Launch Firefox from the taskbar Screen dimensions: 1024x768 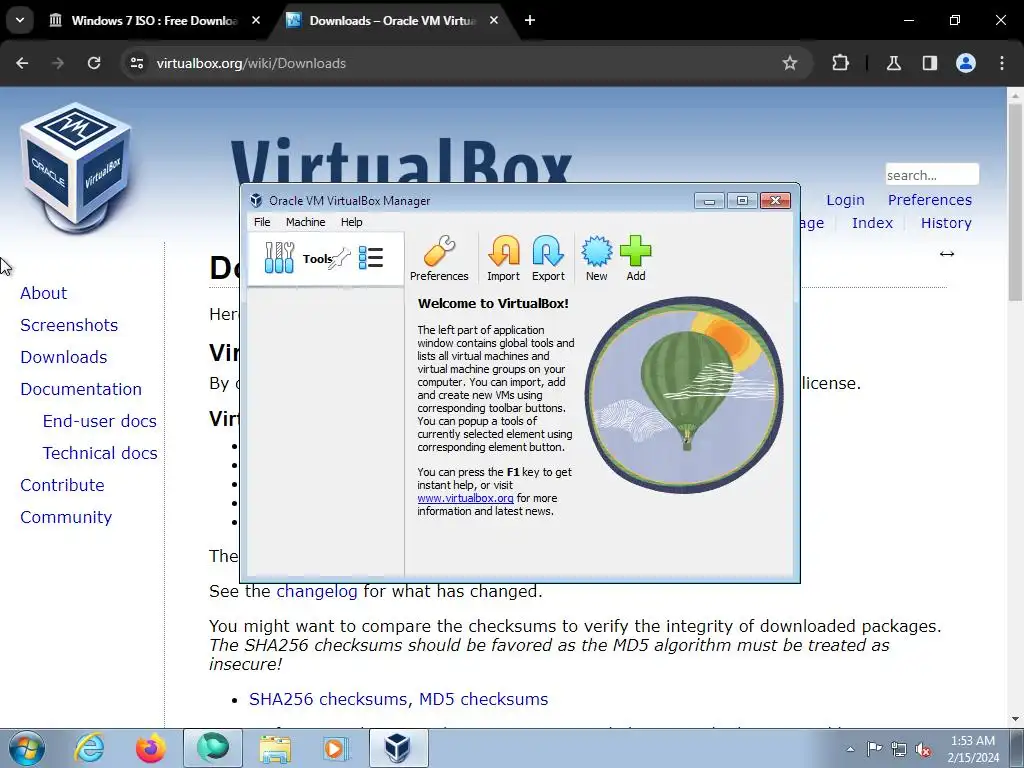pyautogui.click(x=150, y=748)
